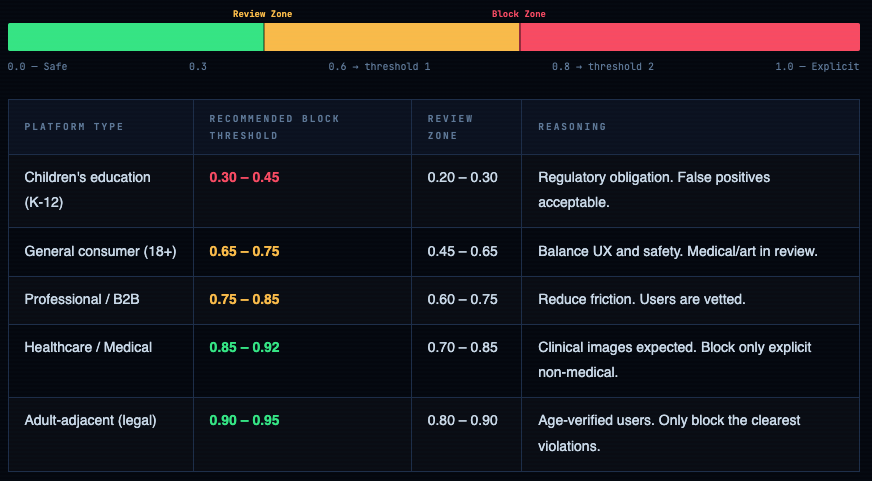The width and height of the screenshot is (872, 481).
Task: Click the 0.70 – 0.85 review zone value
Action: pyautogui.click(x=462, y=347)
